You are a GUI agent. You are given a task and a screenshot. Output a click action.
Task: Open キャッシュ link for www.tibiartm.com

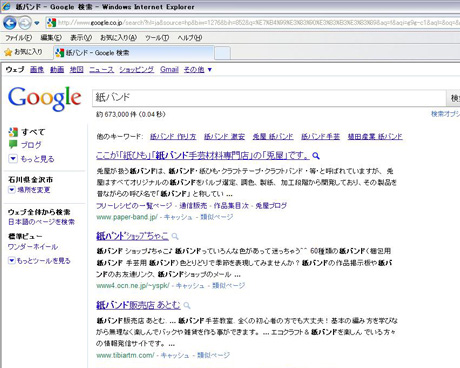tap(175, 355)
